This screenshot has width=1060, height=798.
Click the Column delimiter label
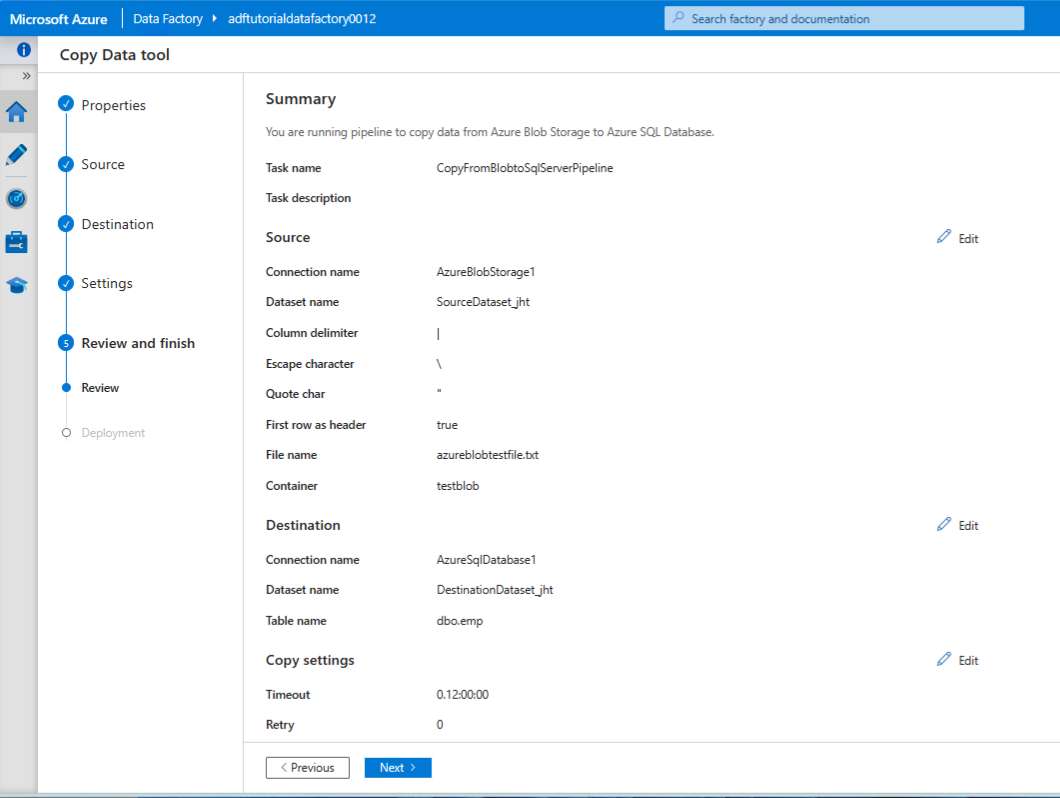click(x=312, y=333)
